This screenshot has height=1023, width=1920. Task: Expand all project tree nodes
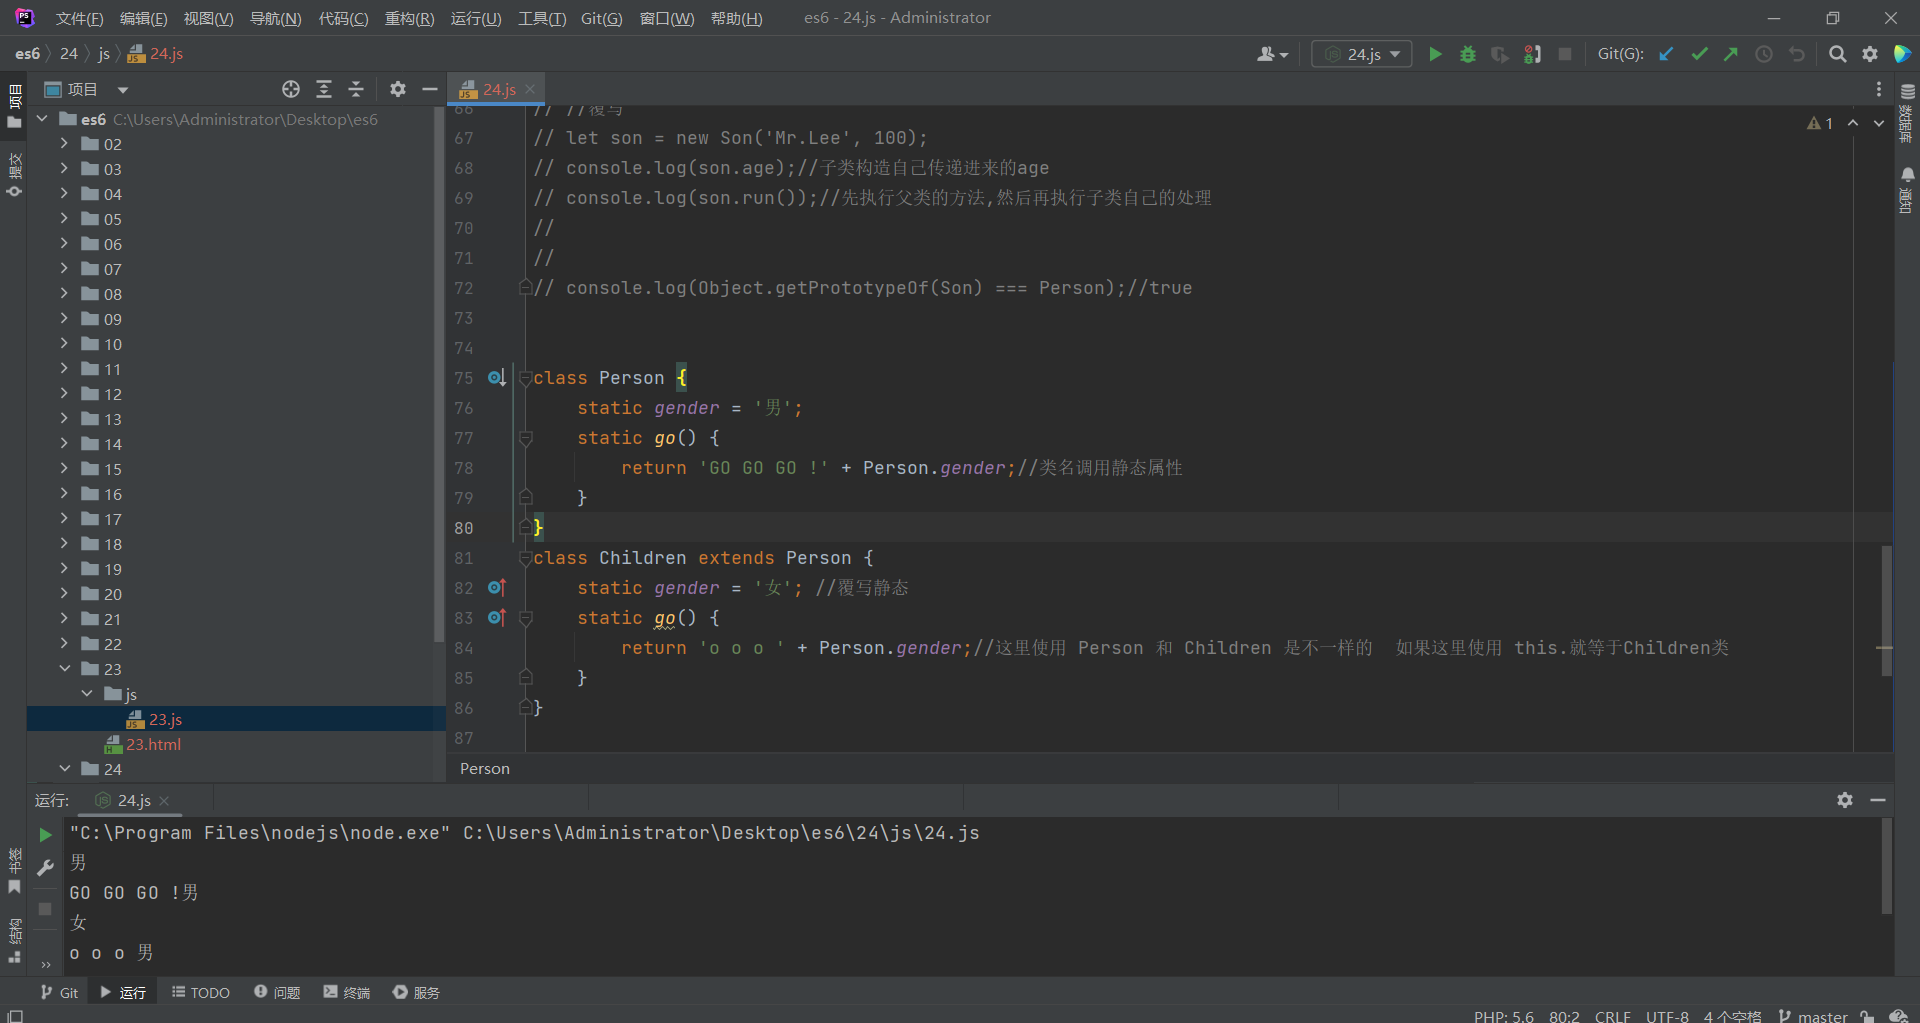[x=324, y=89]
